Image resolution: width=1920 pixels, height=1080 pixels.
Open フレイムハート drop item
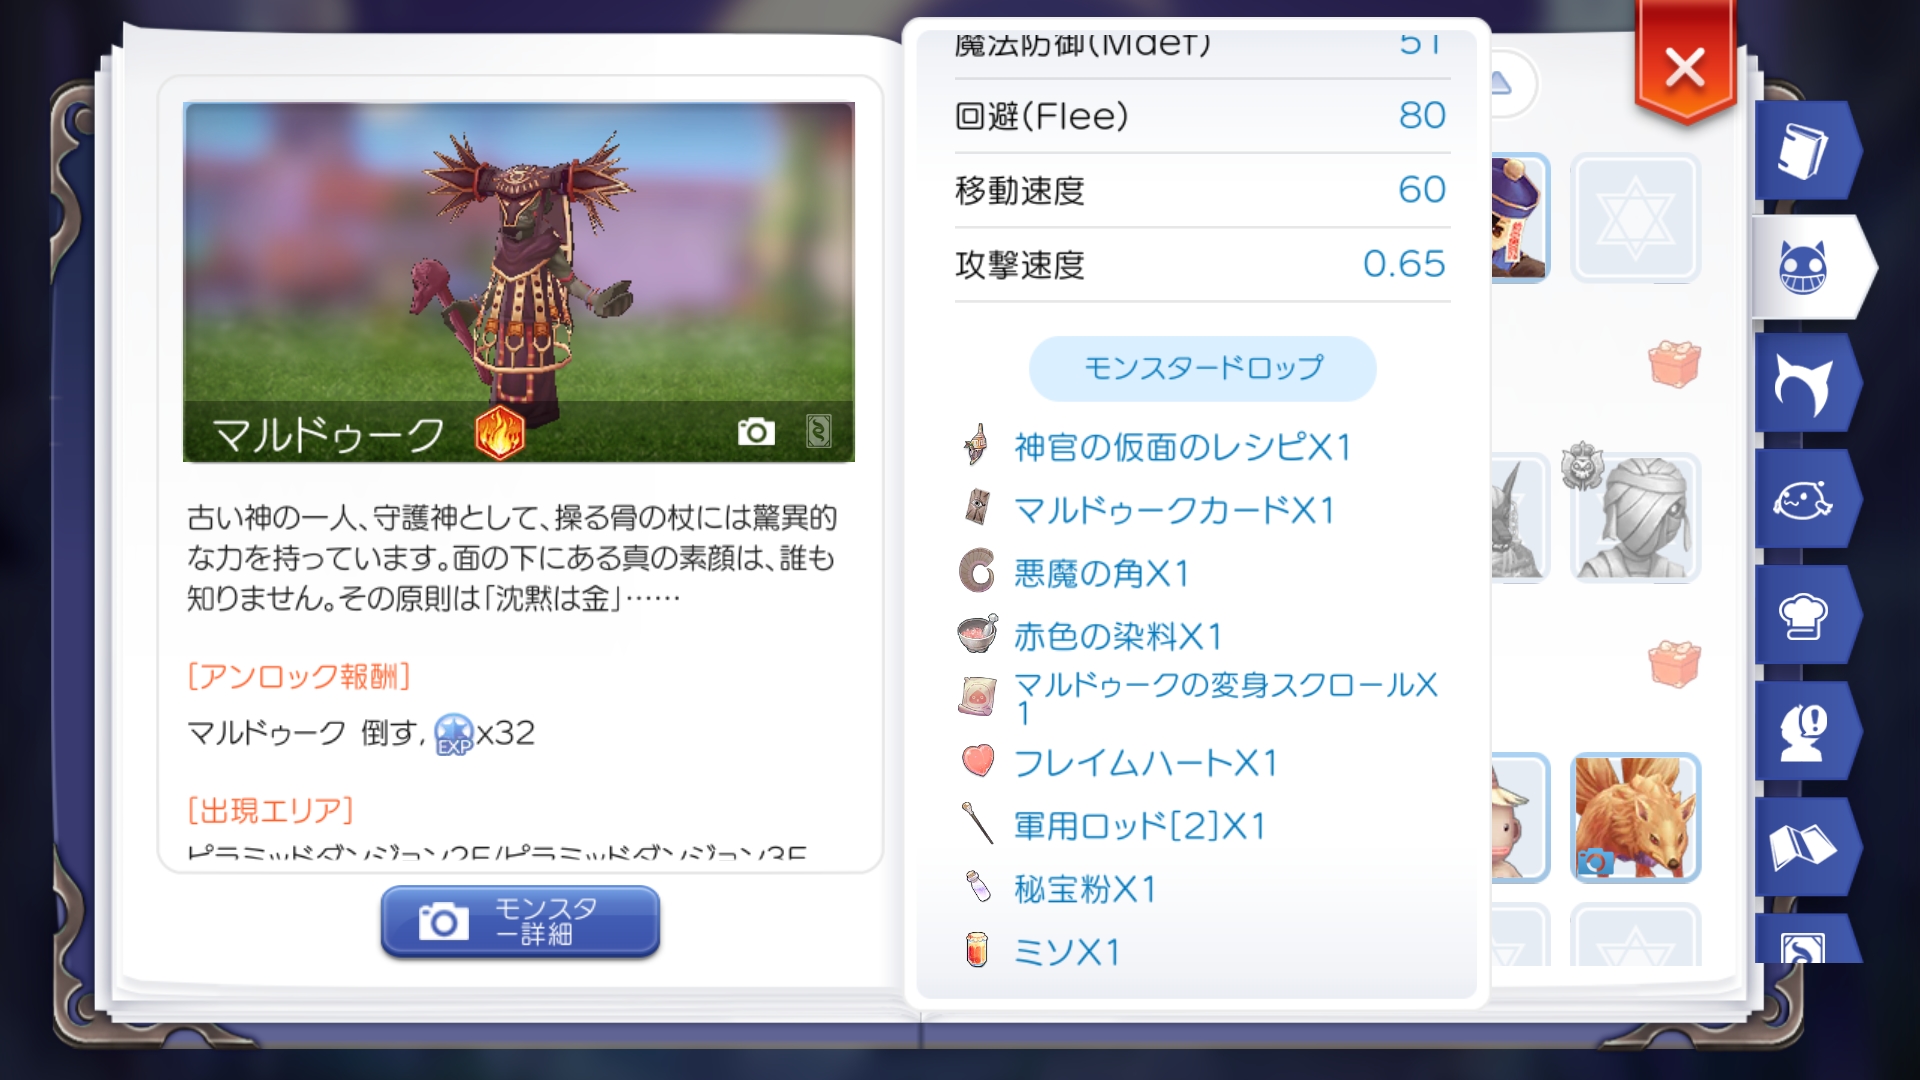point(1145,763)
